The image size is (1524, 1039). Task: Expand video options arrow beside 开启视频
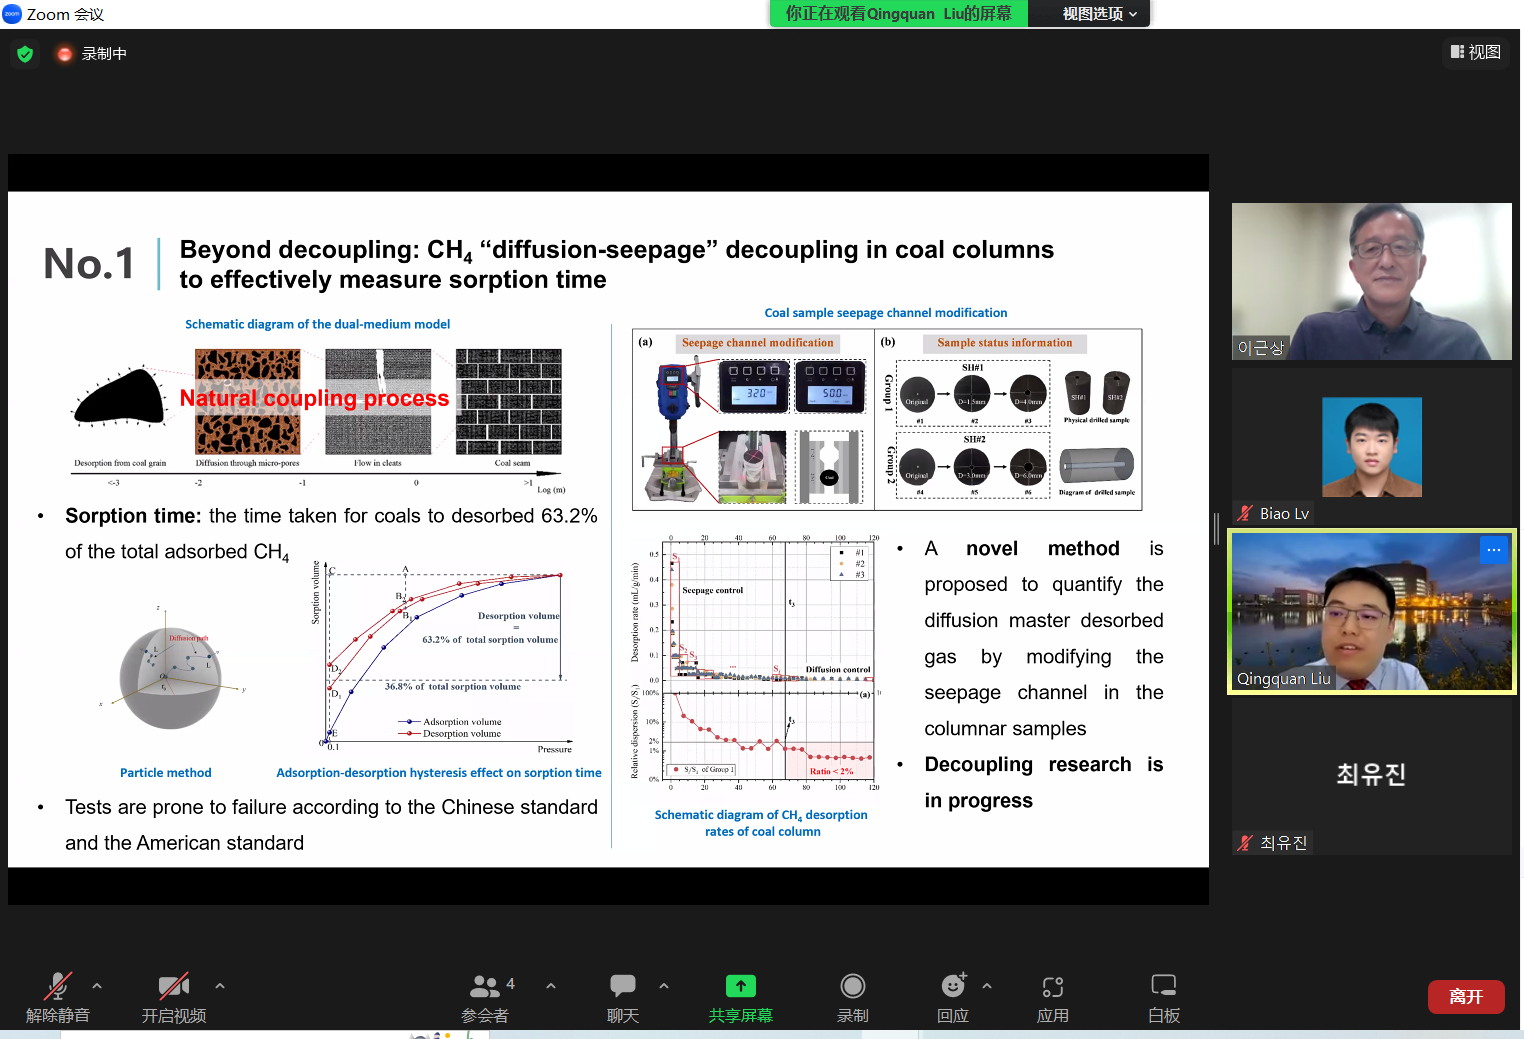(x=220, y=986)
